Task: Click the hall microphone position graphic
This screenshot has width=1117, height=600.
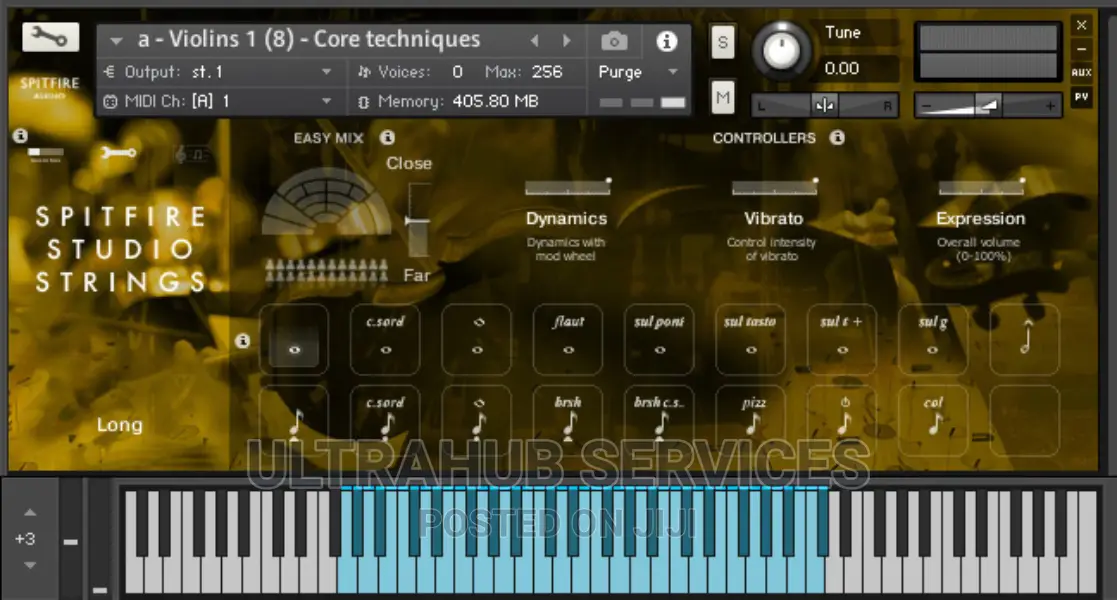Action: [x=326, y=201]
